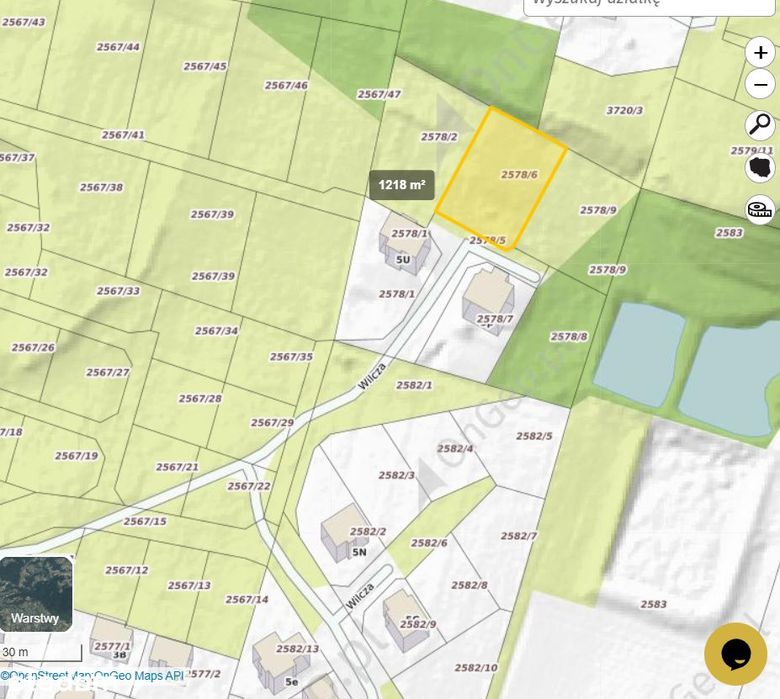The image size is (780, 699).
Task: Click the upper Wilcza street label
Action: 372,377
